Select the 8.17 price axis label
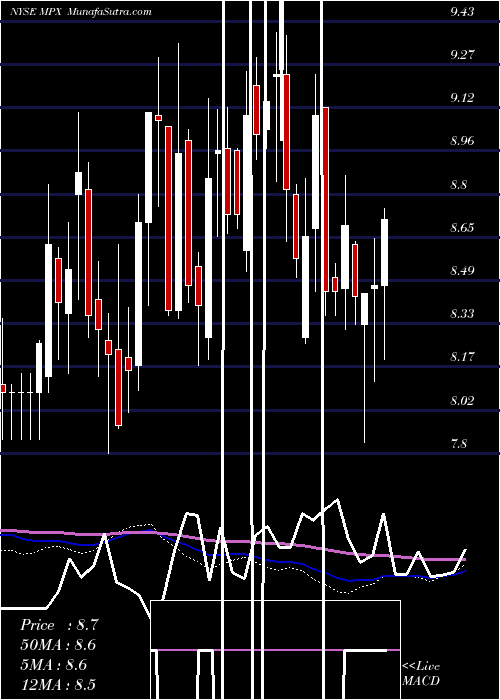 pyautogui.click(x=462, y=357)
